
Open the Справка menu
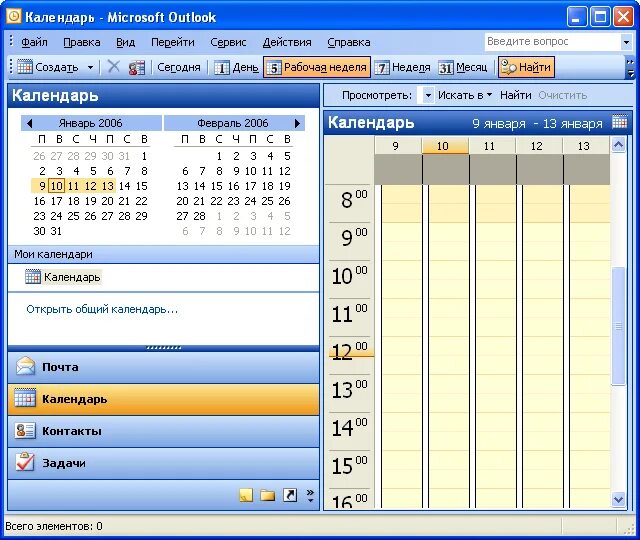tap(349, 42)
